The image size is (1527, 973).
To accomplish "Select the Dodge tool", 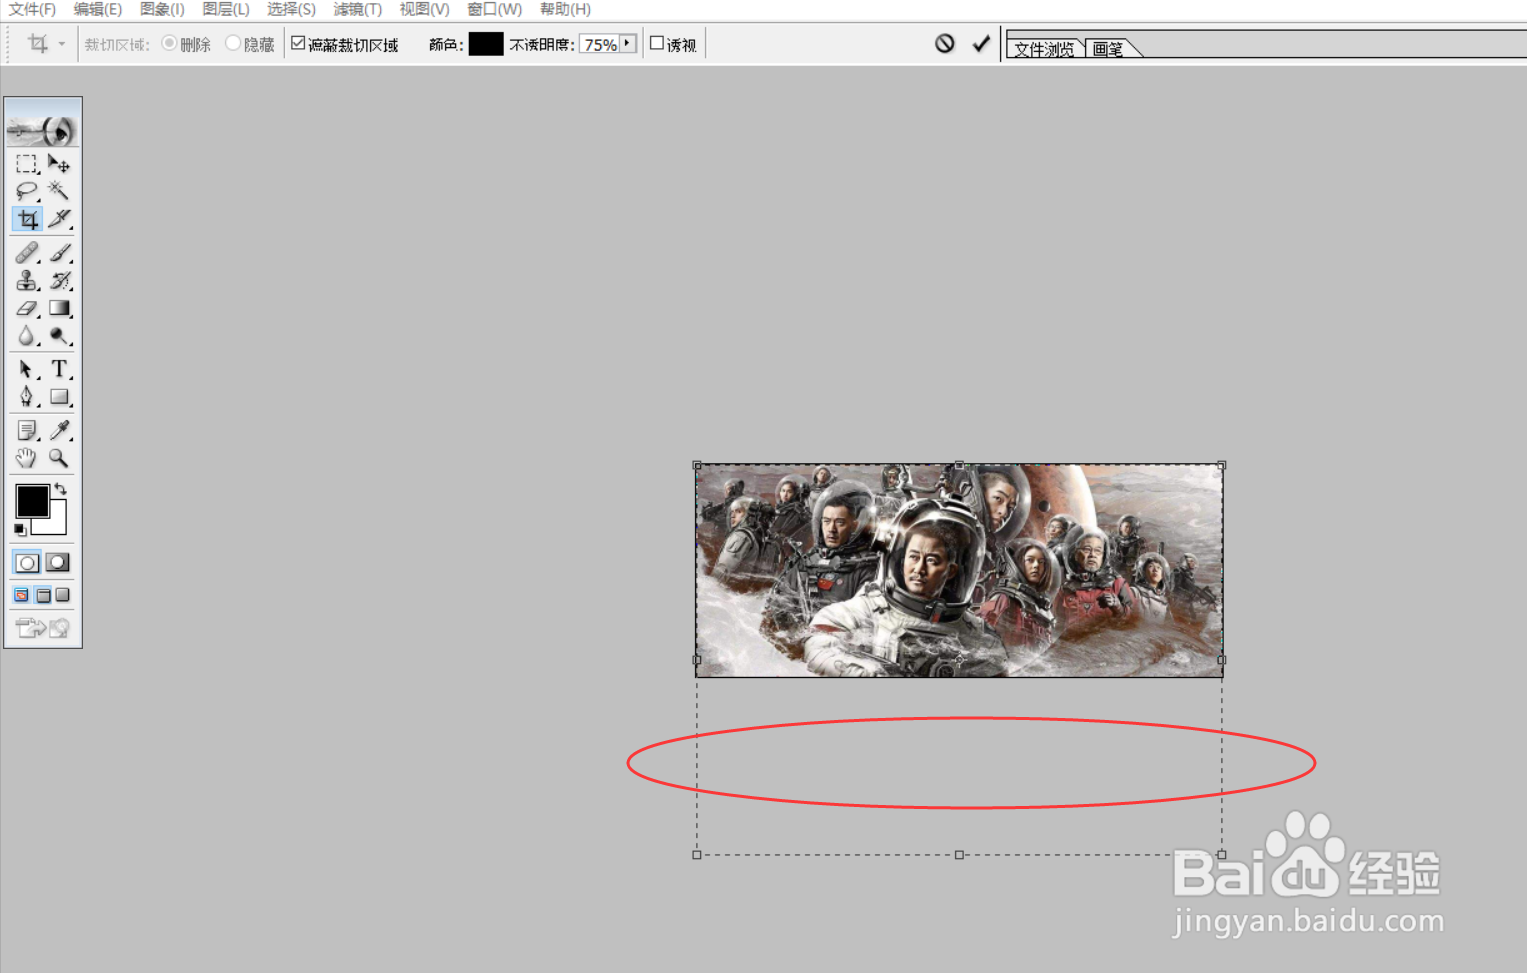I will (x=59, y=336).
